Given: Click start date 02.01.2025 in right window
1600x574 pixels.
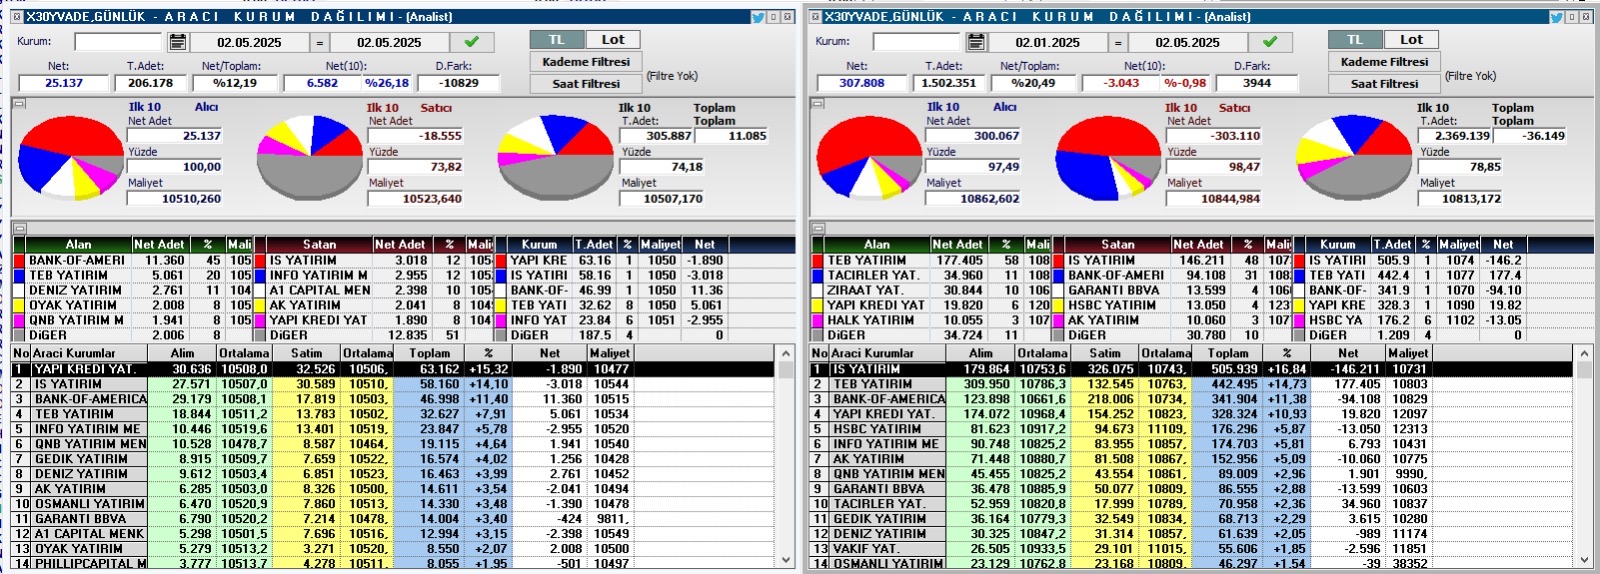Looking at the screenshot, I should coord(1047,43).
